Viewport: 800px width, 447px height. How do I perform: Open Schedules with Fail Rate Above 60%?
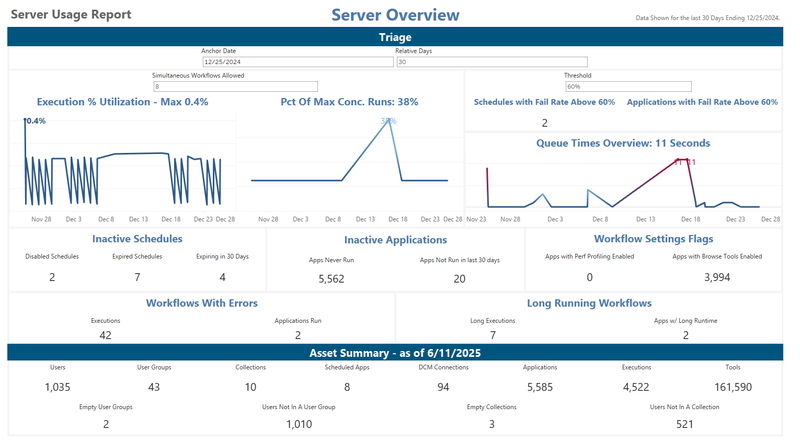(x=544, y=102)
